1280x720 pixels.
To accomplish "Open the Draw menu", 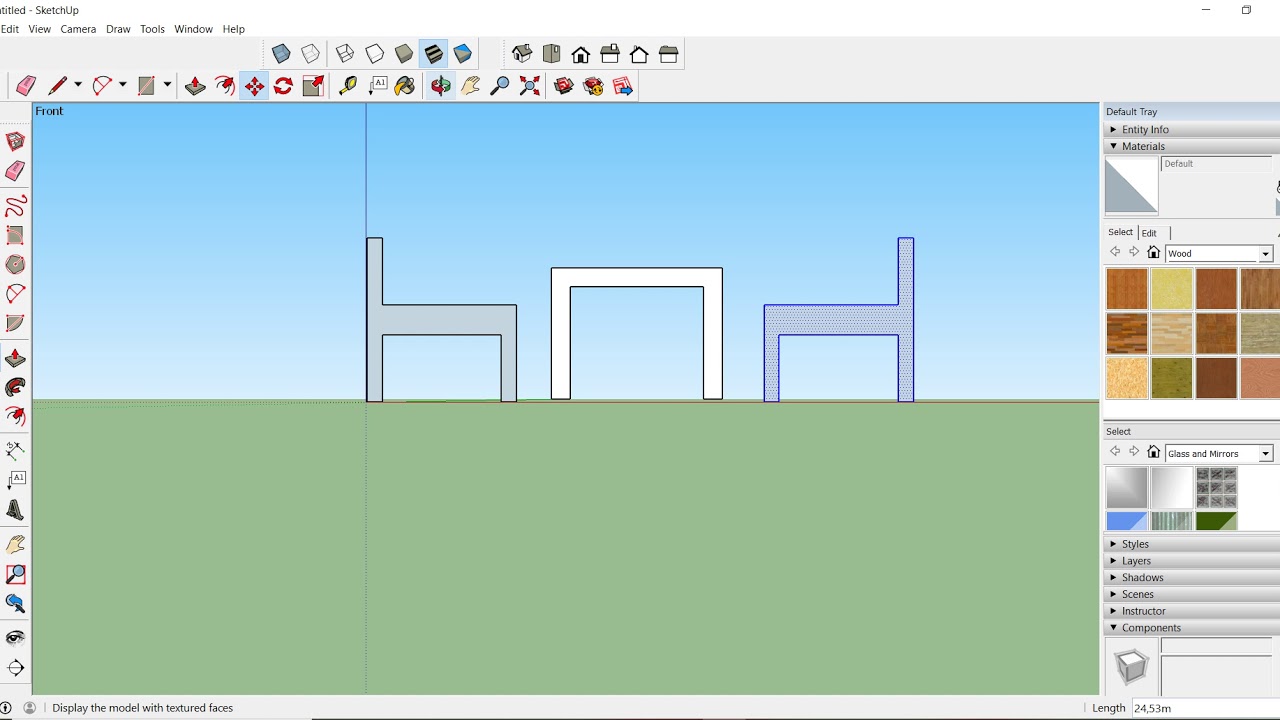I will coord(118,29).
